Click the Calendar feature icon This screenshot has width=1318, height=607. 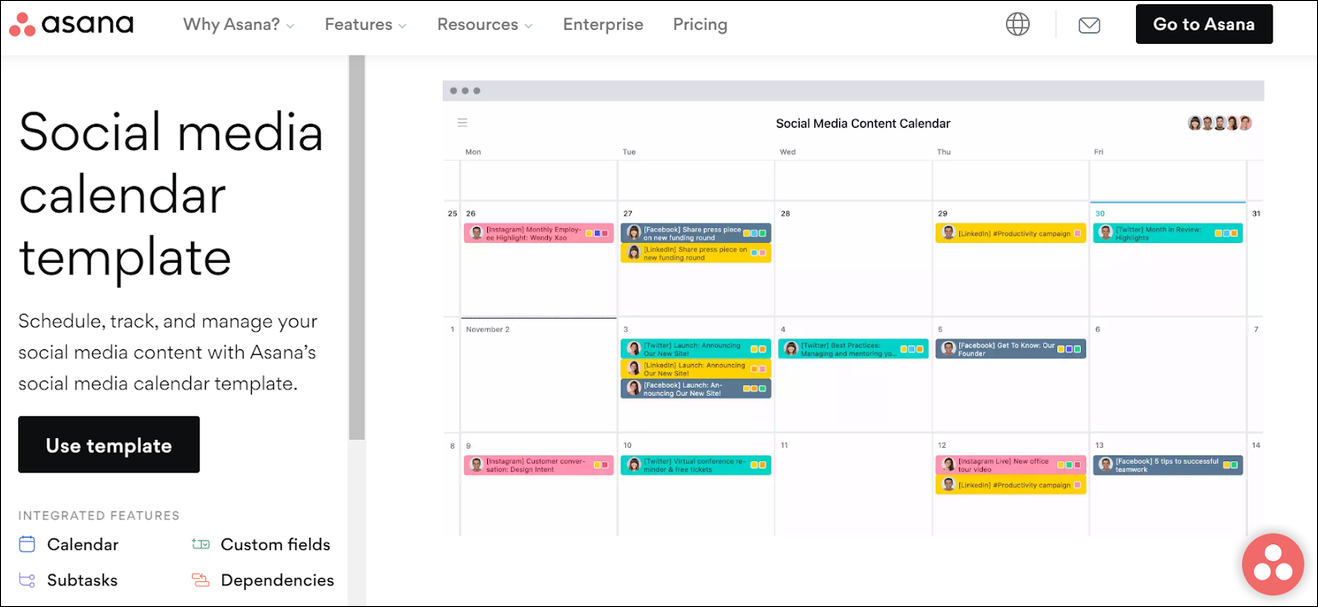27,544
